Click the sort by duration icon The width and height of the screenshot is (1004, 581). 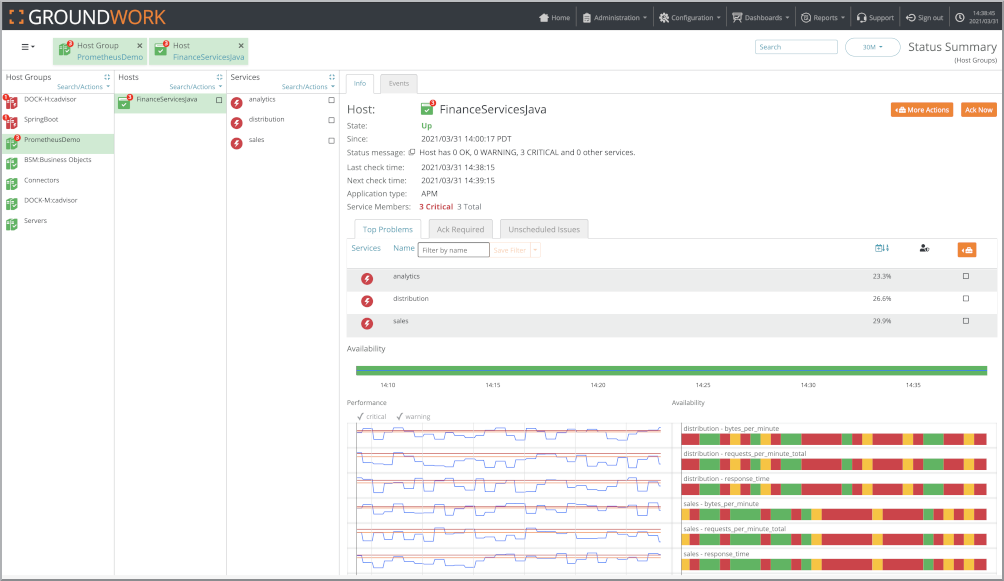coord(882,248)
